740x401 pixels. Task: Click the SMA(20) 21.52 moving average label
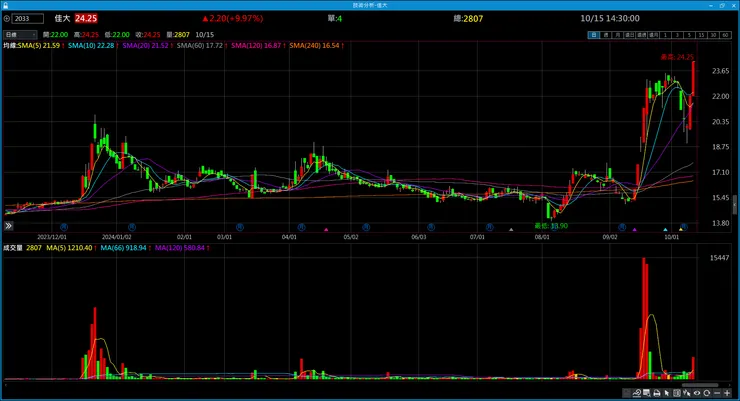tap(145, 46)
